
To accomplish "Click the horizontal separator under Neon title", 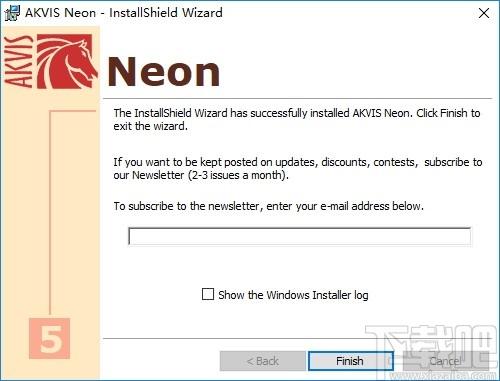I will pyautogui.click(x=297, y=99).
